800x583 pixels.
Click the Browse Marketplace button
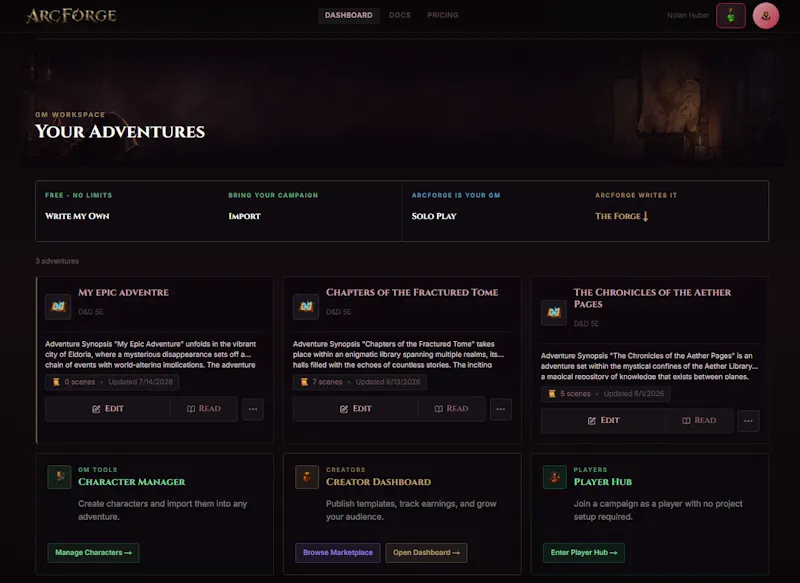338,553
